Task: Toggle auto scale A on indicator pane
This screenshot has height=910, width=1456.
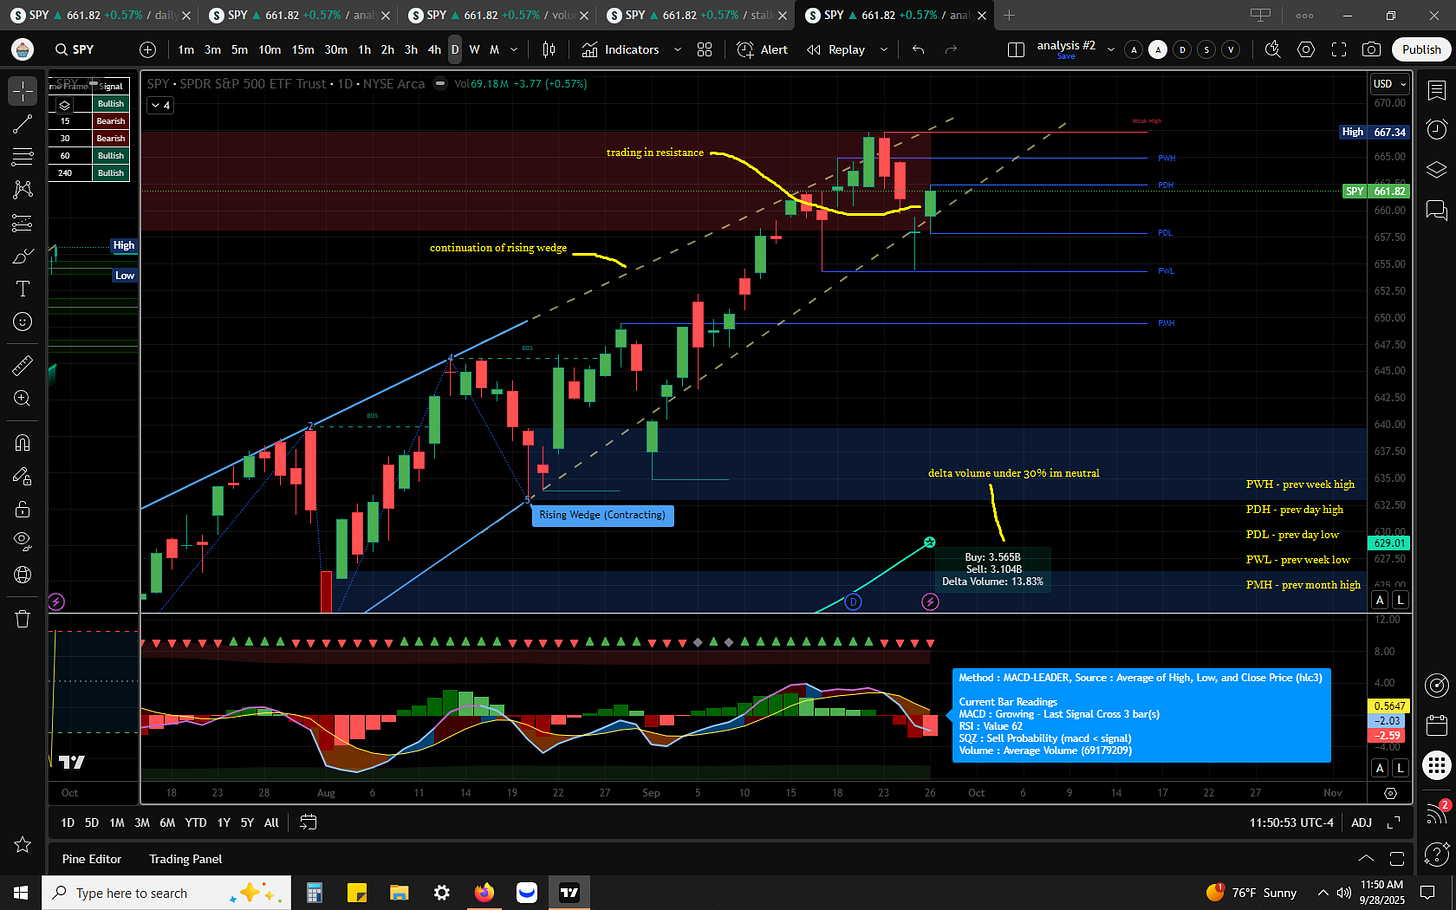Action: coord(1380,768)
